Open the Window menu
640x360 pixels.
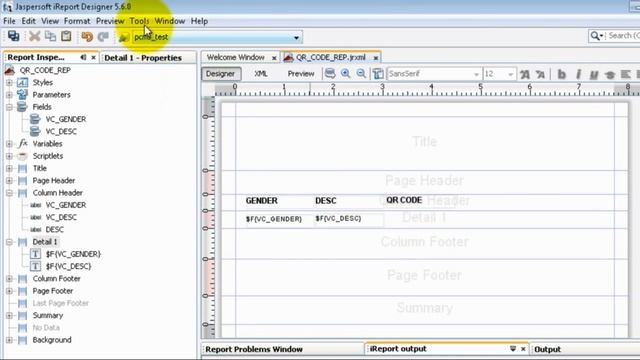click(169, 21)
